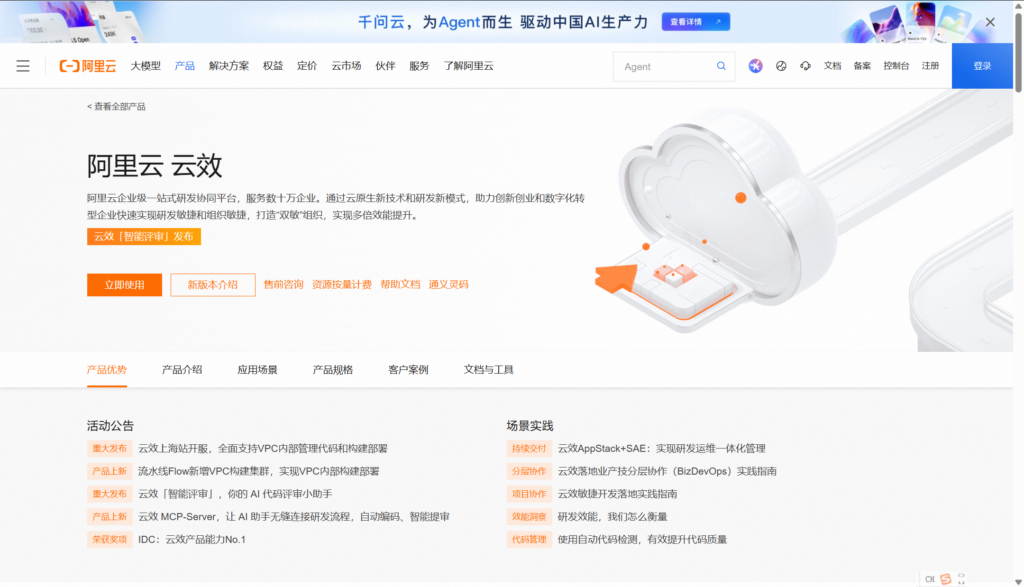This screenshot has height=587, width=1024.
Task: Click the 活动公告 heading
Action: coord(110,426)
